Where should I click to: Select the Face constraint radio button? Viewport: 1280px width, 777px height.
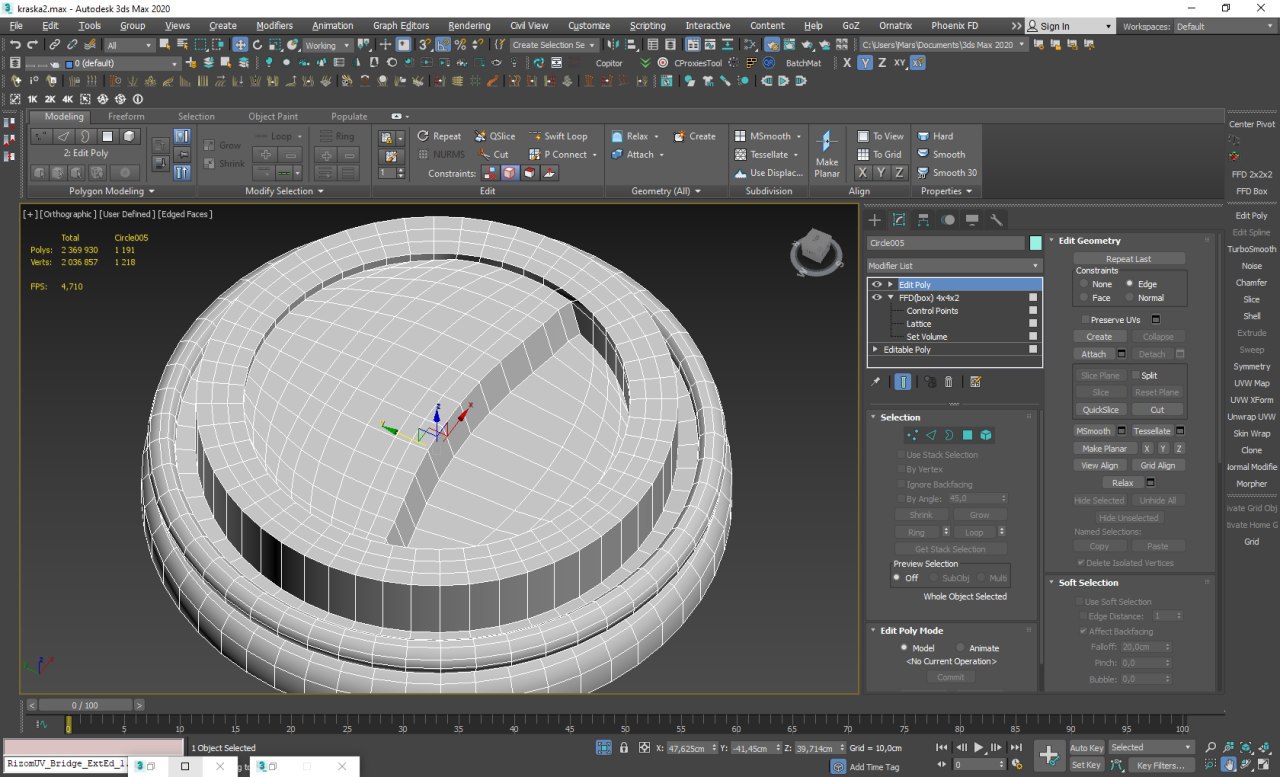point(1082,297)
